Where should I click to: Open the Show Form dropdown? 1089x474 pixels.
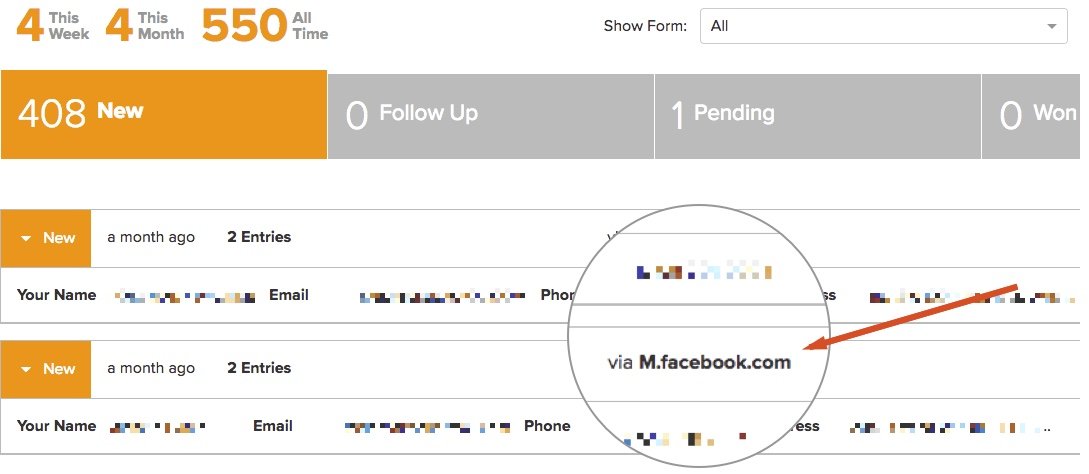(883, 26)
